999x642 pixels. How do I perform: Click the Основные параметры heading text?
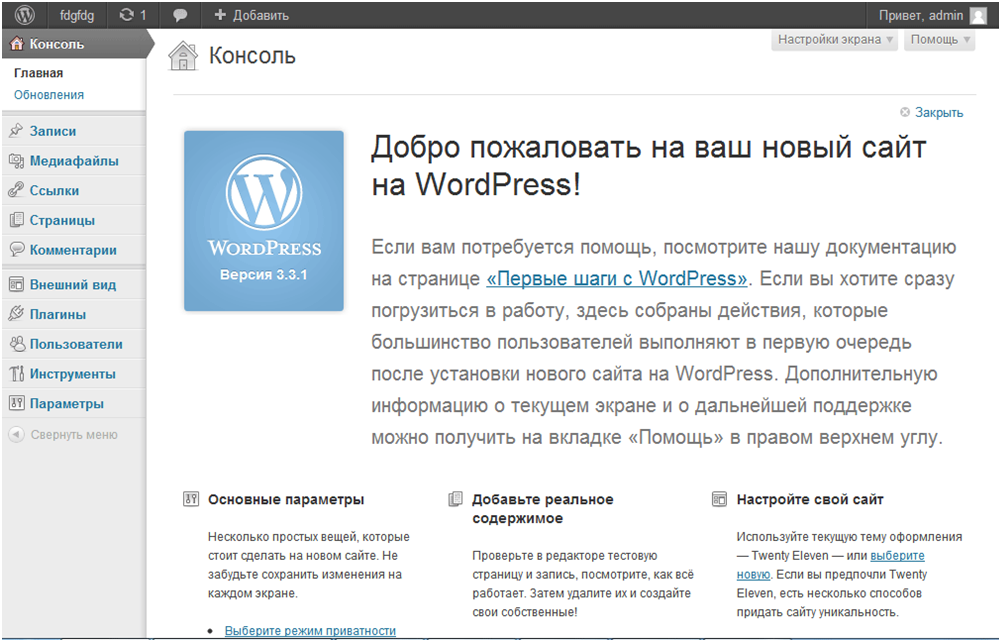[x=286, y=499]
